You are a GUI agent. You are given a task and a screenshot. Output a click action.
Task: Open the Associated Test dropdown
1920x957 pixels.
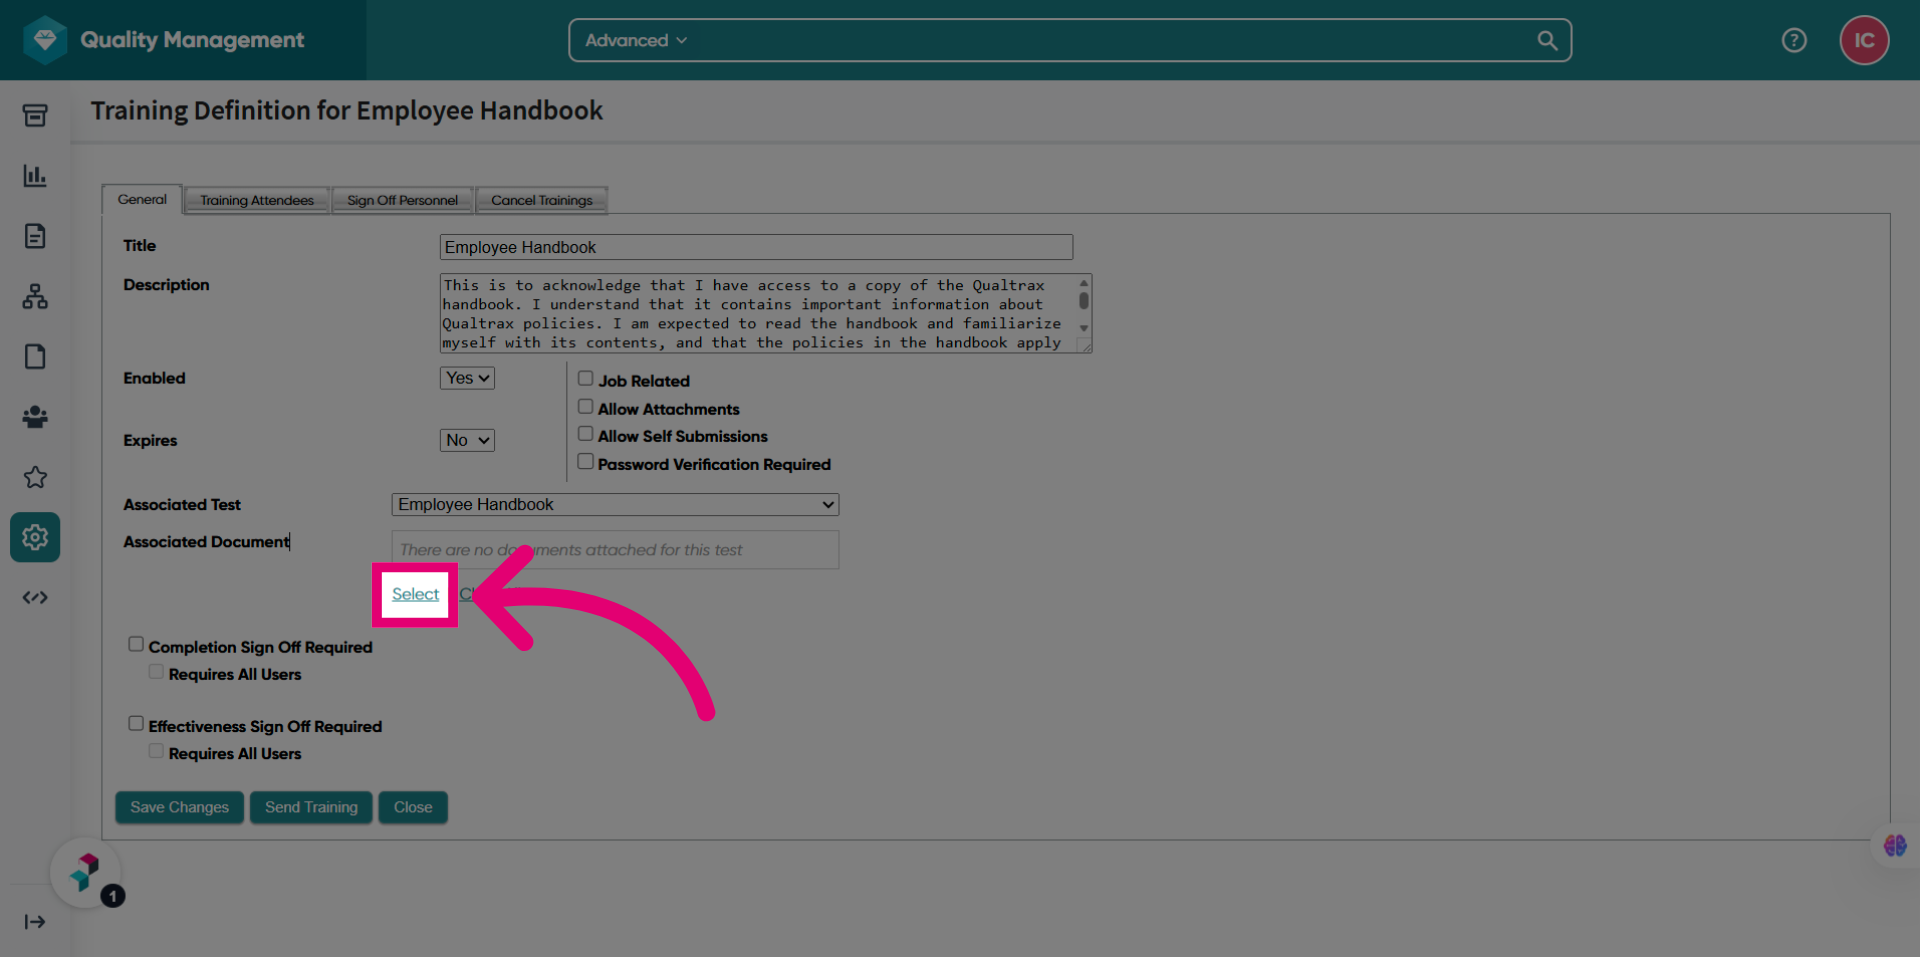(615, 505)
